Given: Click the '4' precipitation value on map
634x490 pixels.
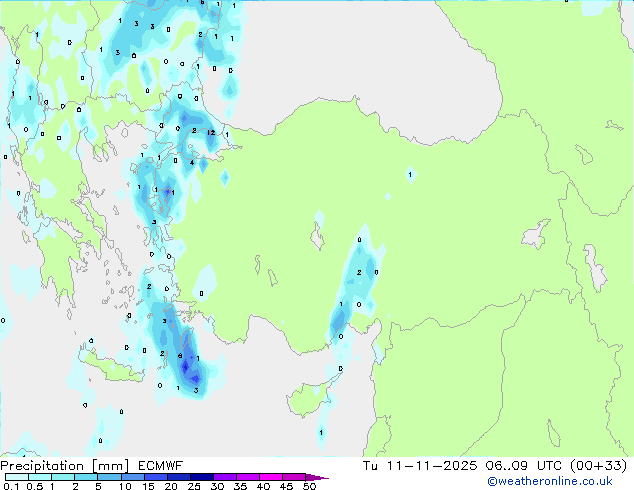Looking at the screenshot, I should 192,163.
